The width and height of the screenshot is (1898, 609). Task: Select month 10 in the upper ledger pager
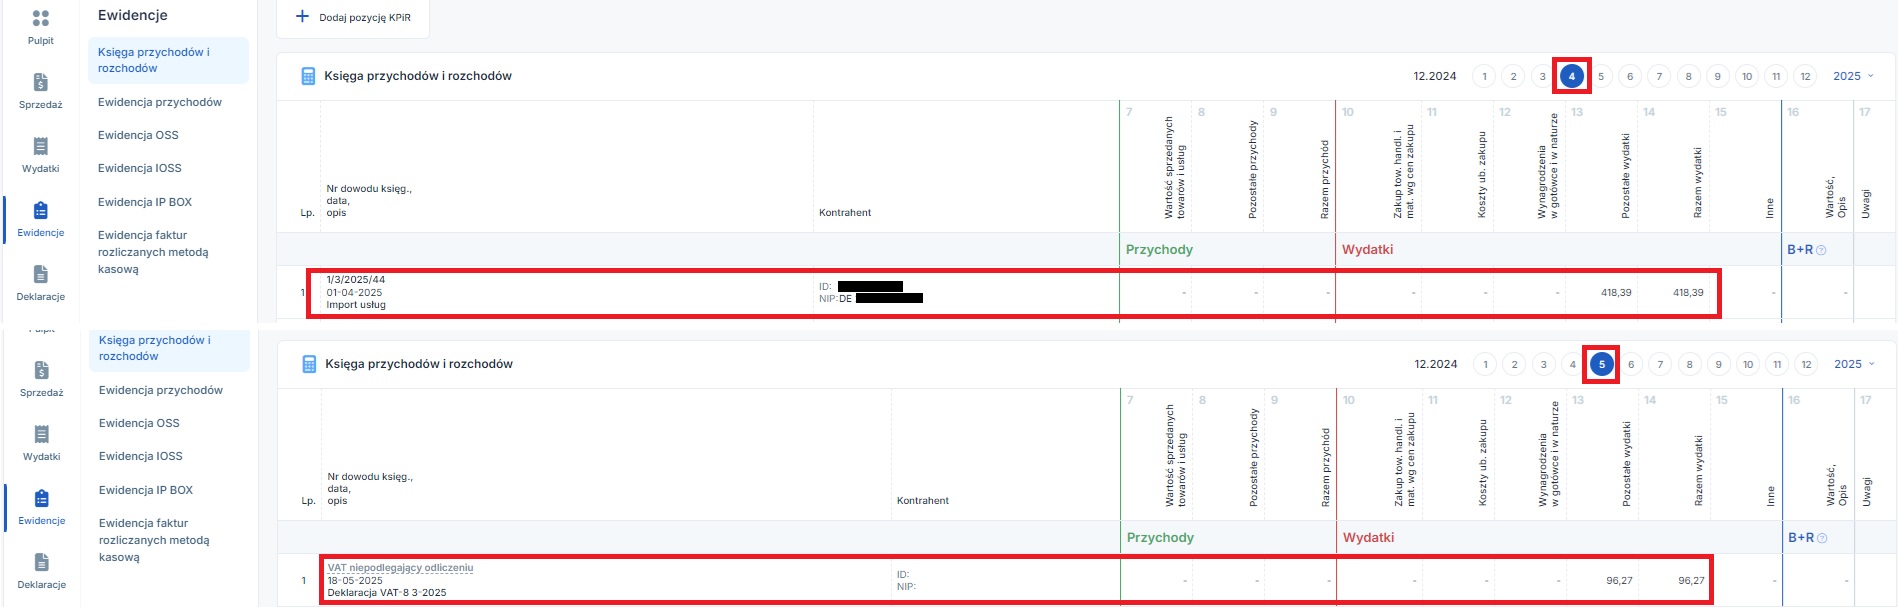[x=1747, y=76]
